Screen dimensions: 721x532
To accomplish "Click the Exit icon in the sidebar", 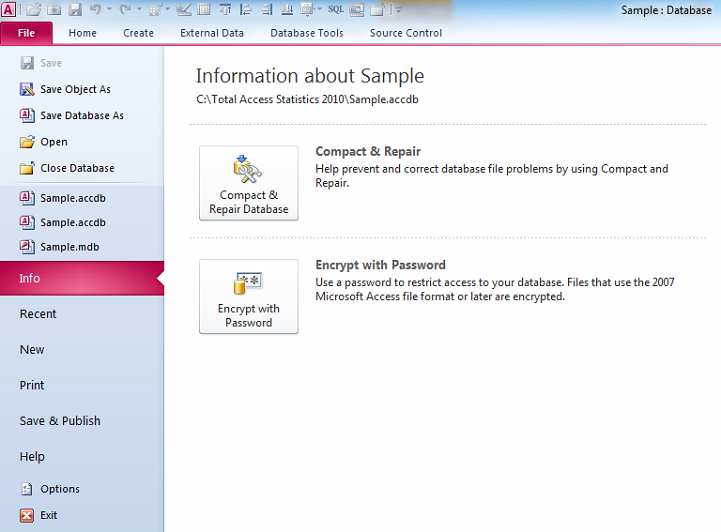I will (x=27, y=515).
